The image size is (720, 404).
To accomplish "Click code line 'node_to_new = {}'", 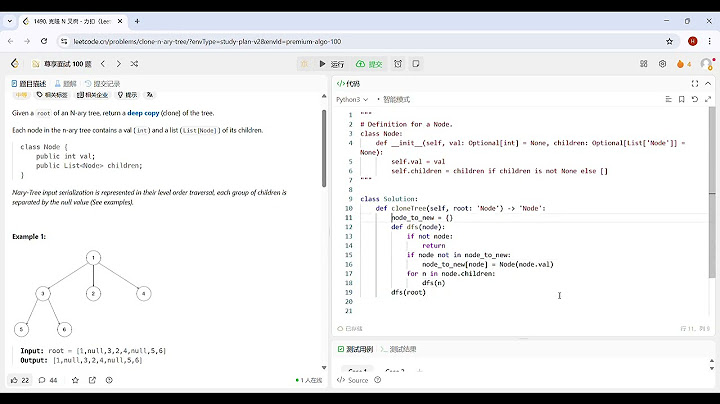I will tap(422, 218).
